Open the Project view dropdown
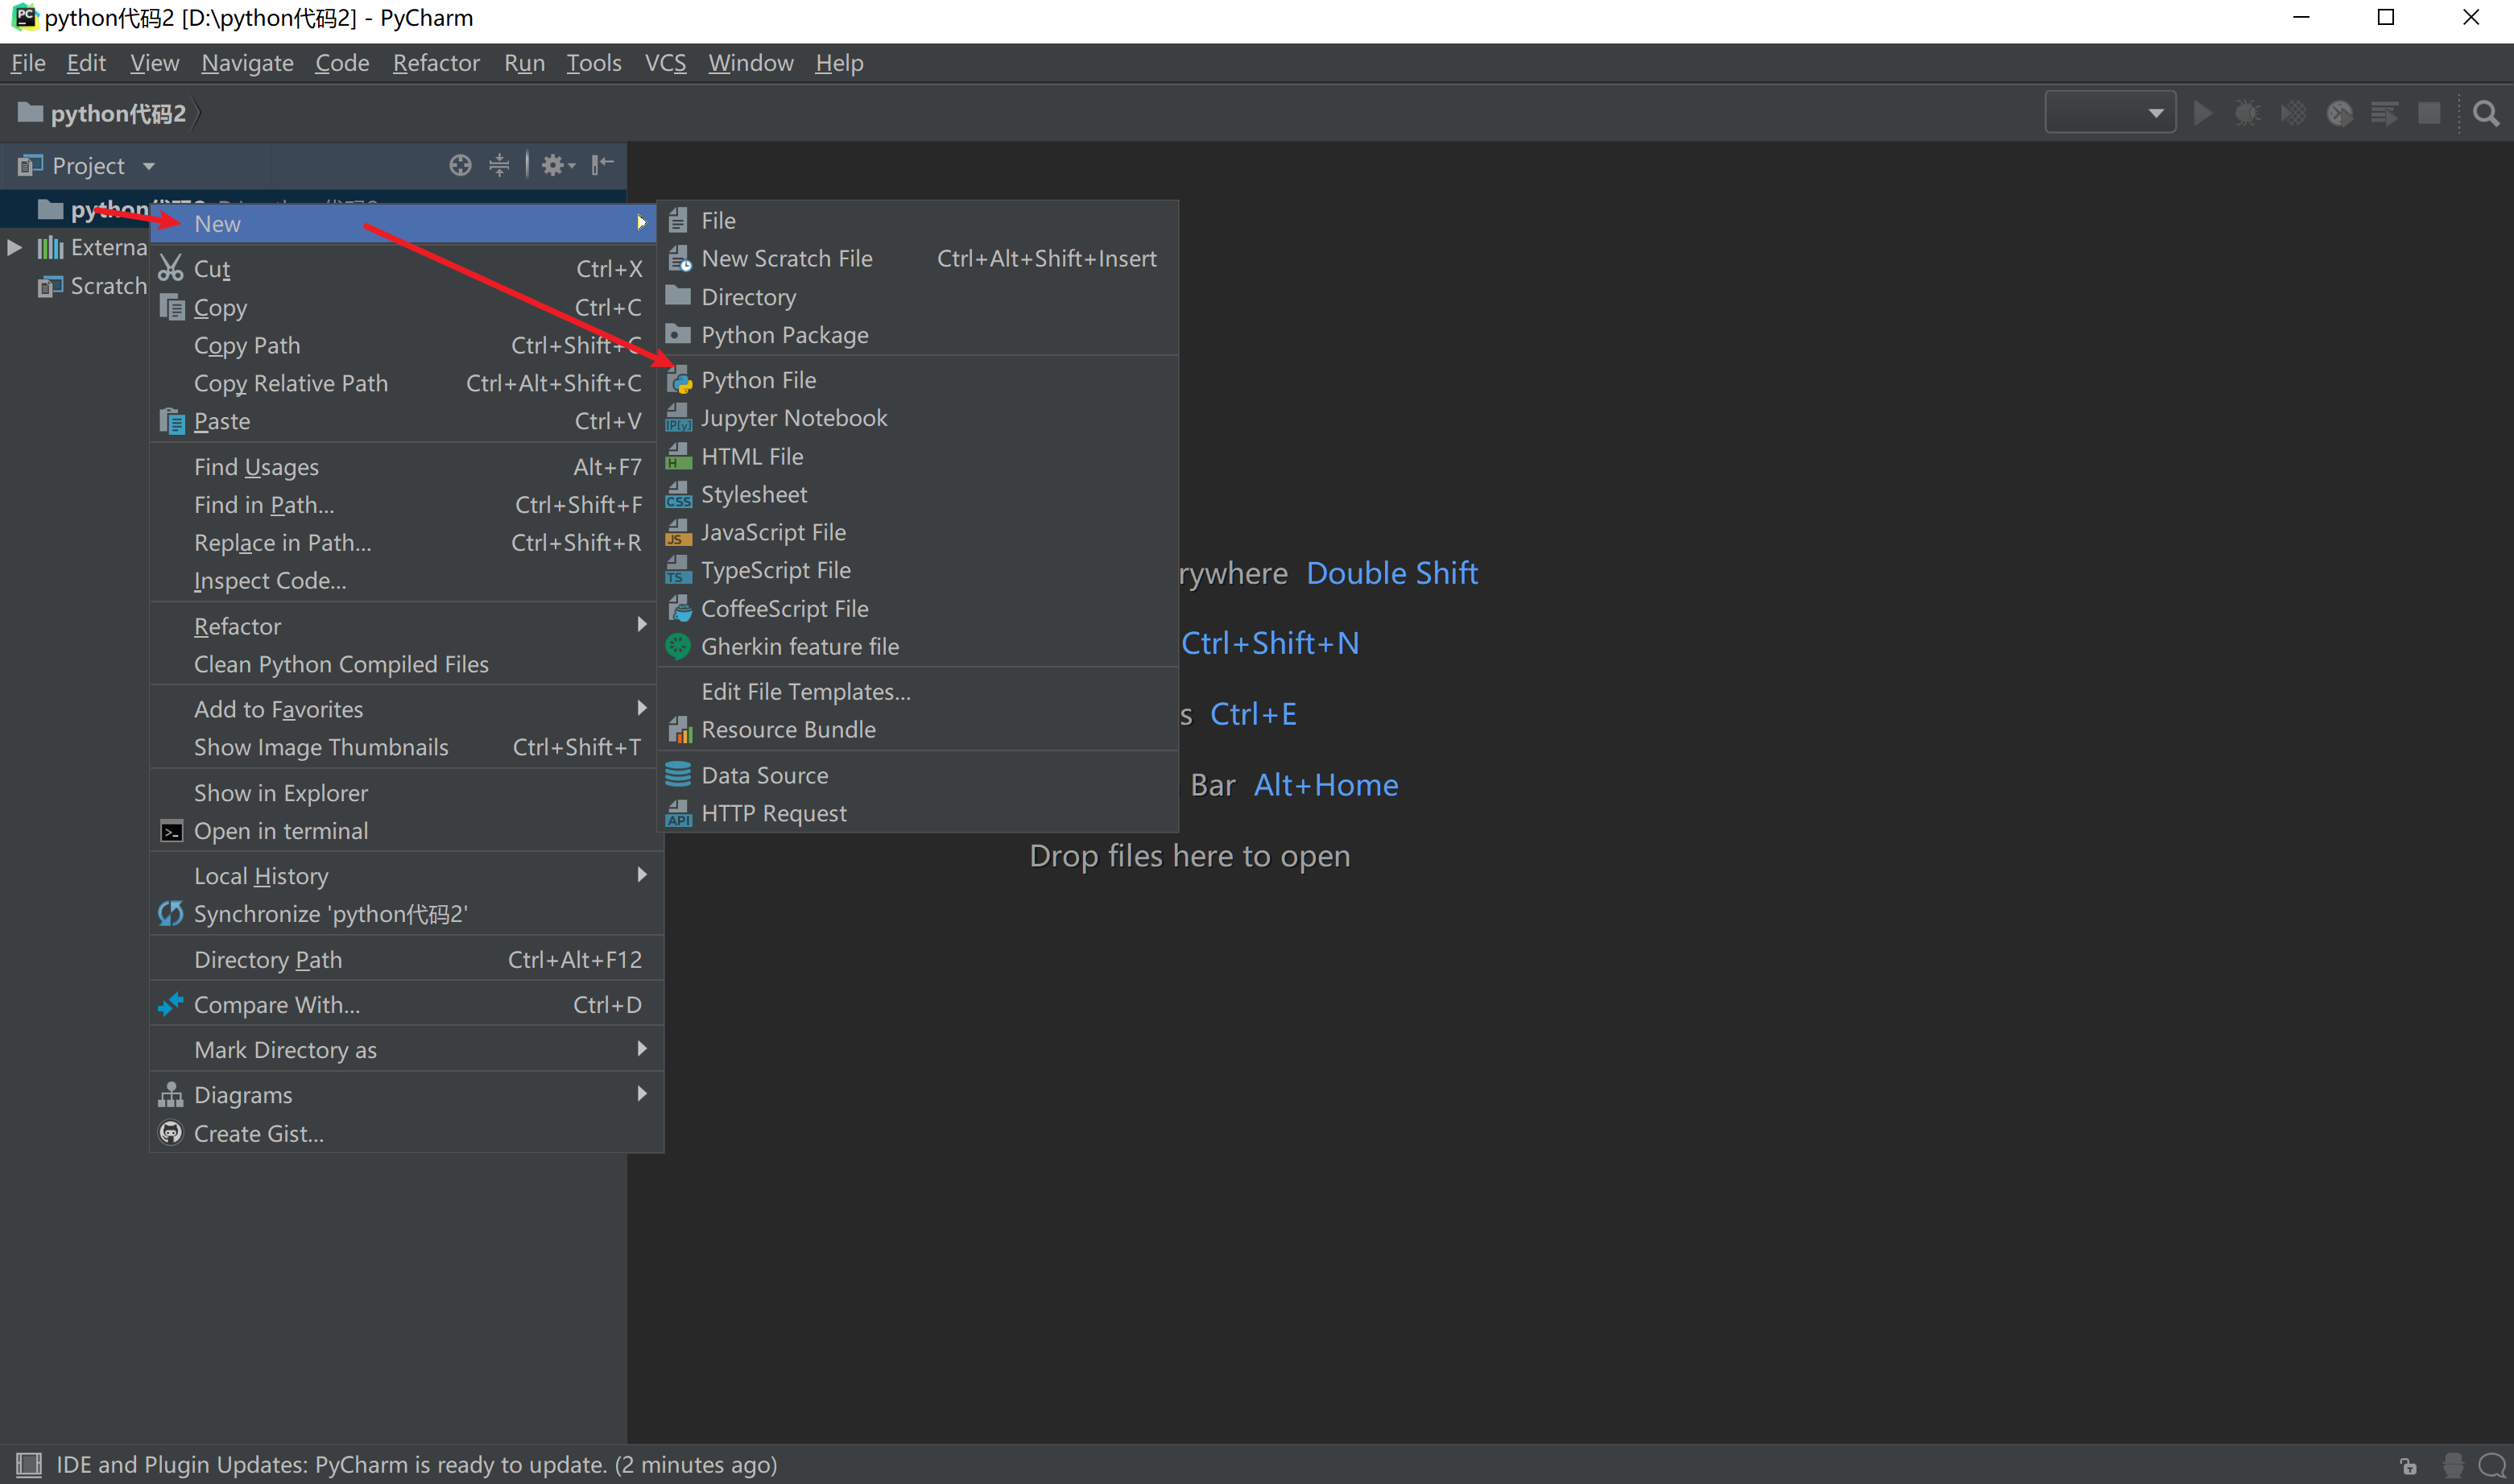This screenshot has height=1484, width=2514. coord(148,166)
